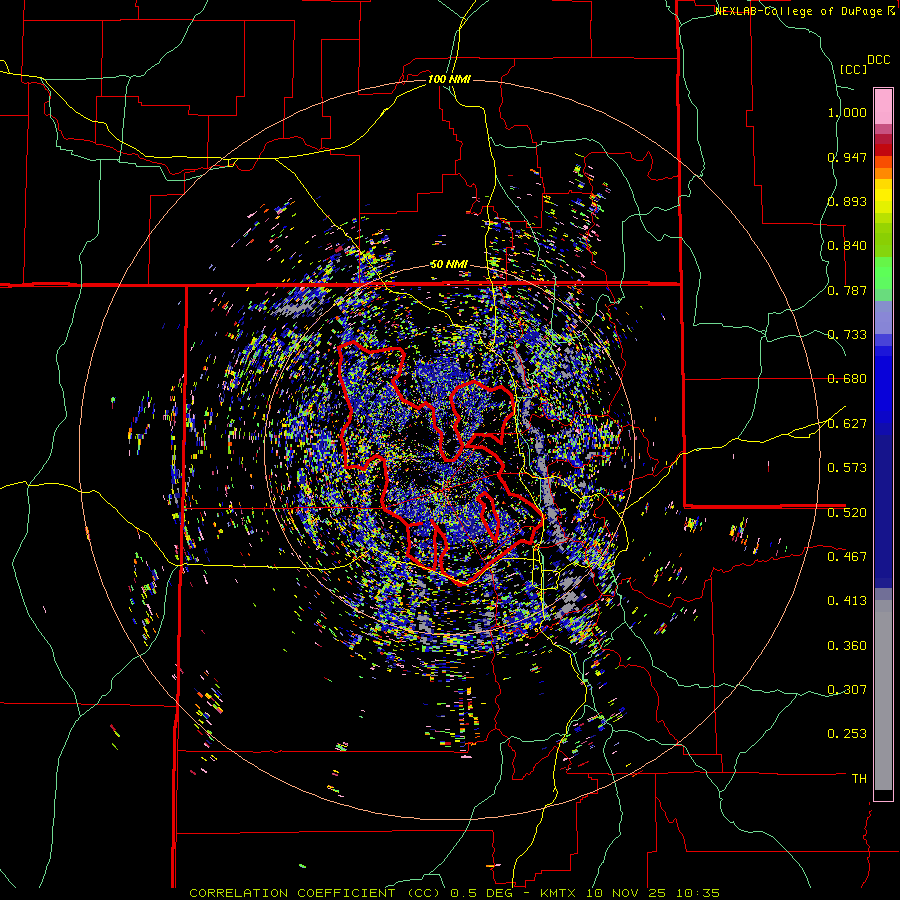This screenshot has width=900, height=900.
Task: Click the TH threshold label in legend
Action: (x=859, y=779)
